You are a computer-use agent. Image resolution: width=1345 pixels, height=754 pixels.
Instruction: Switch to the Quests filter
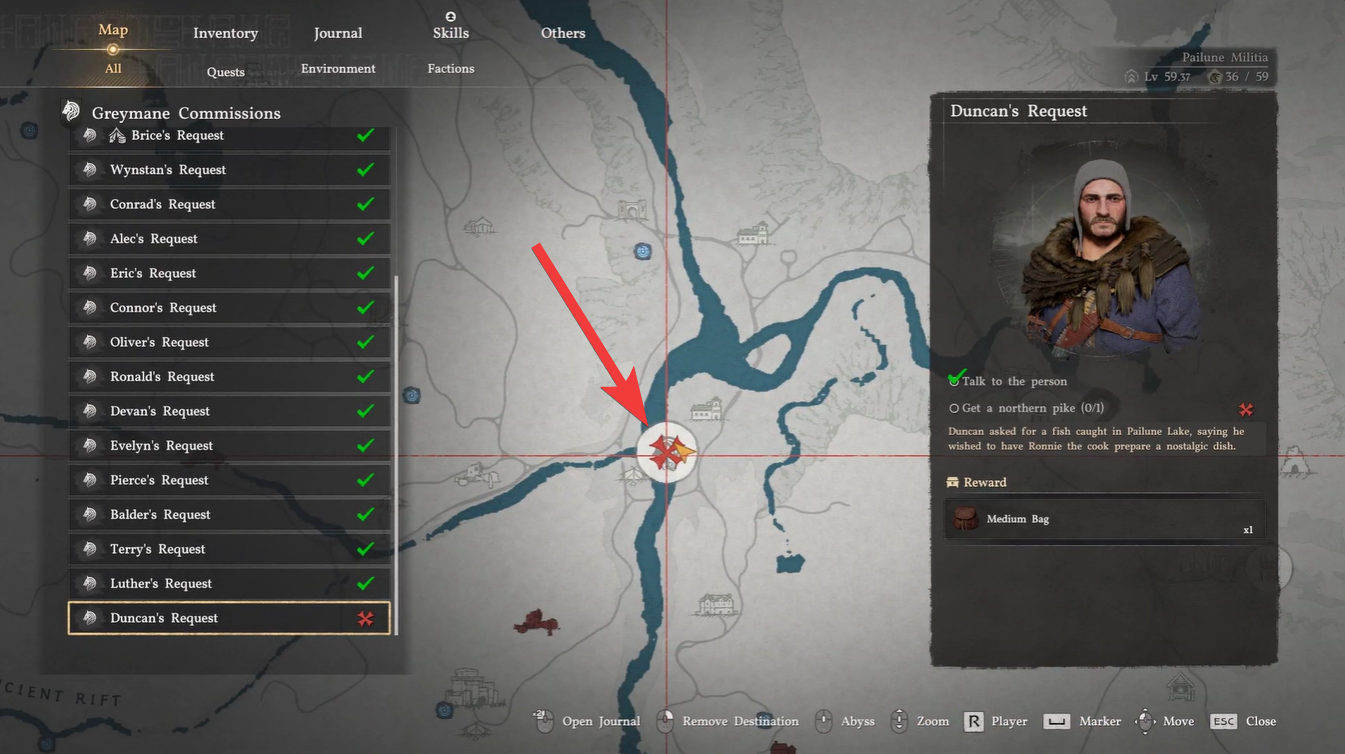226,71
